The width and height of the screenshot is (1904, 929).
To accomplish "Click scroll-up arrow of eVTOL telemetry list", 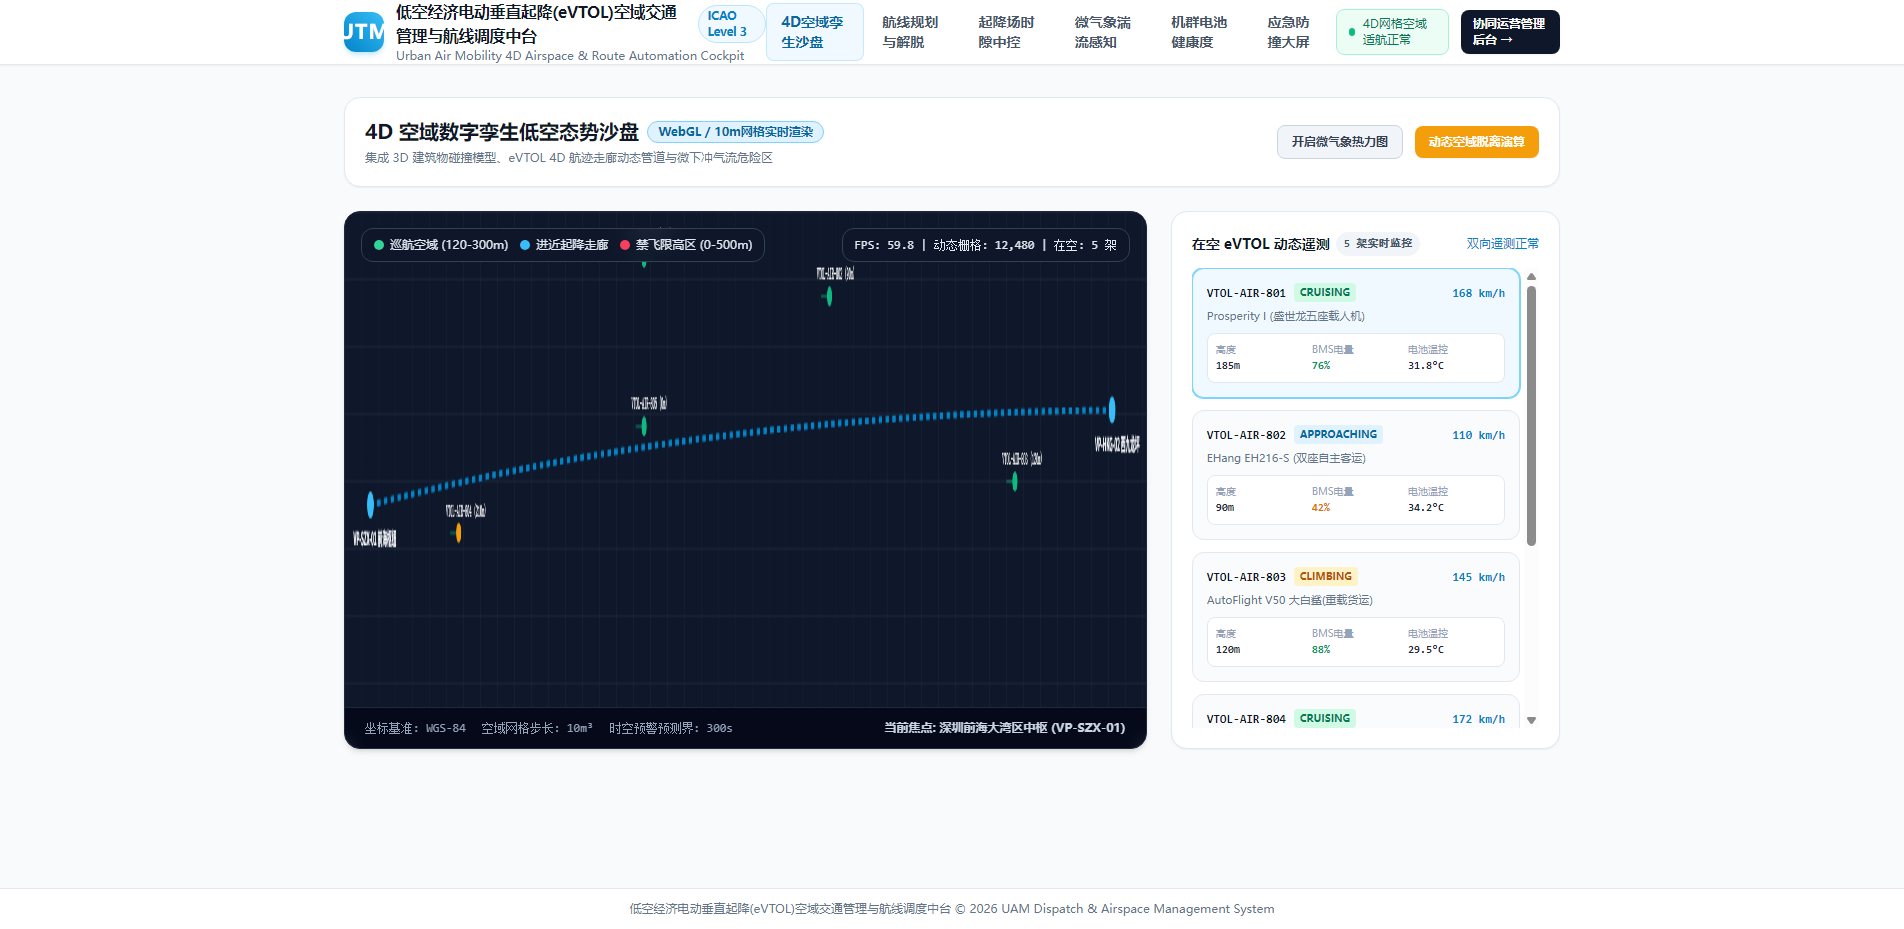I will coord(1531,277).
